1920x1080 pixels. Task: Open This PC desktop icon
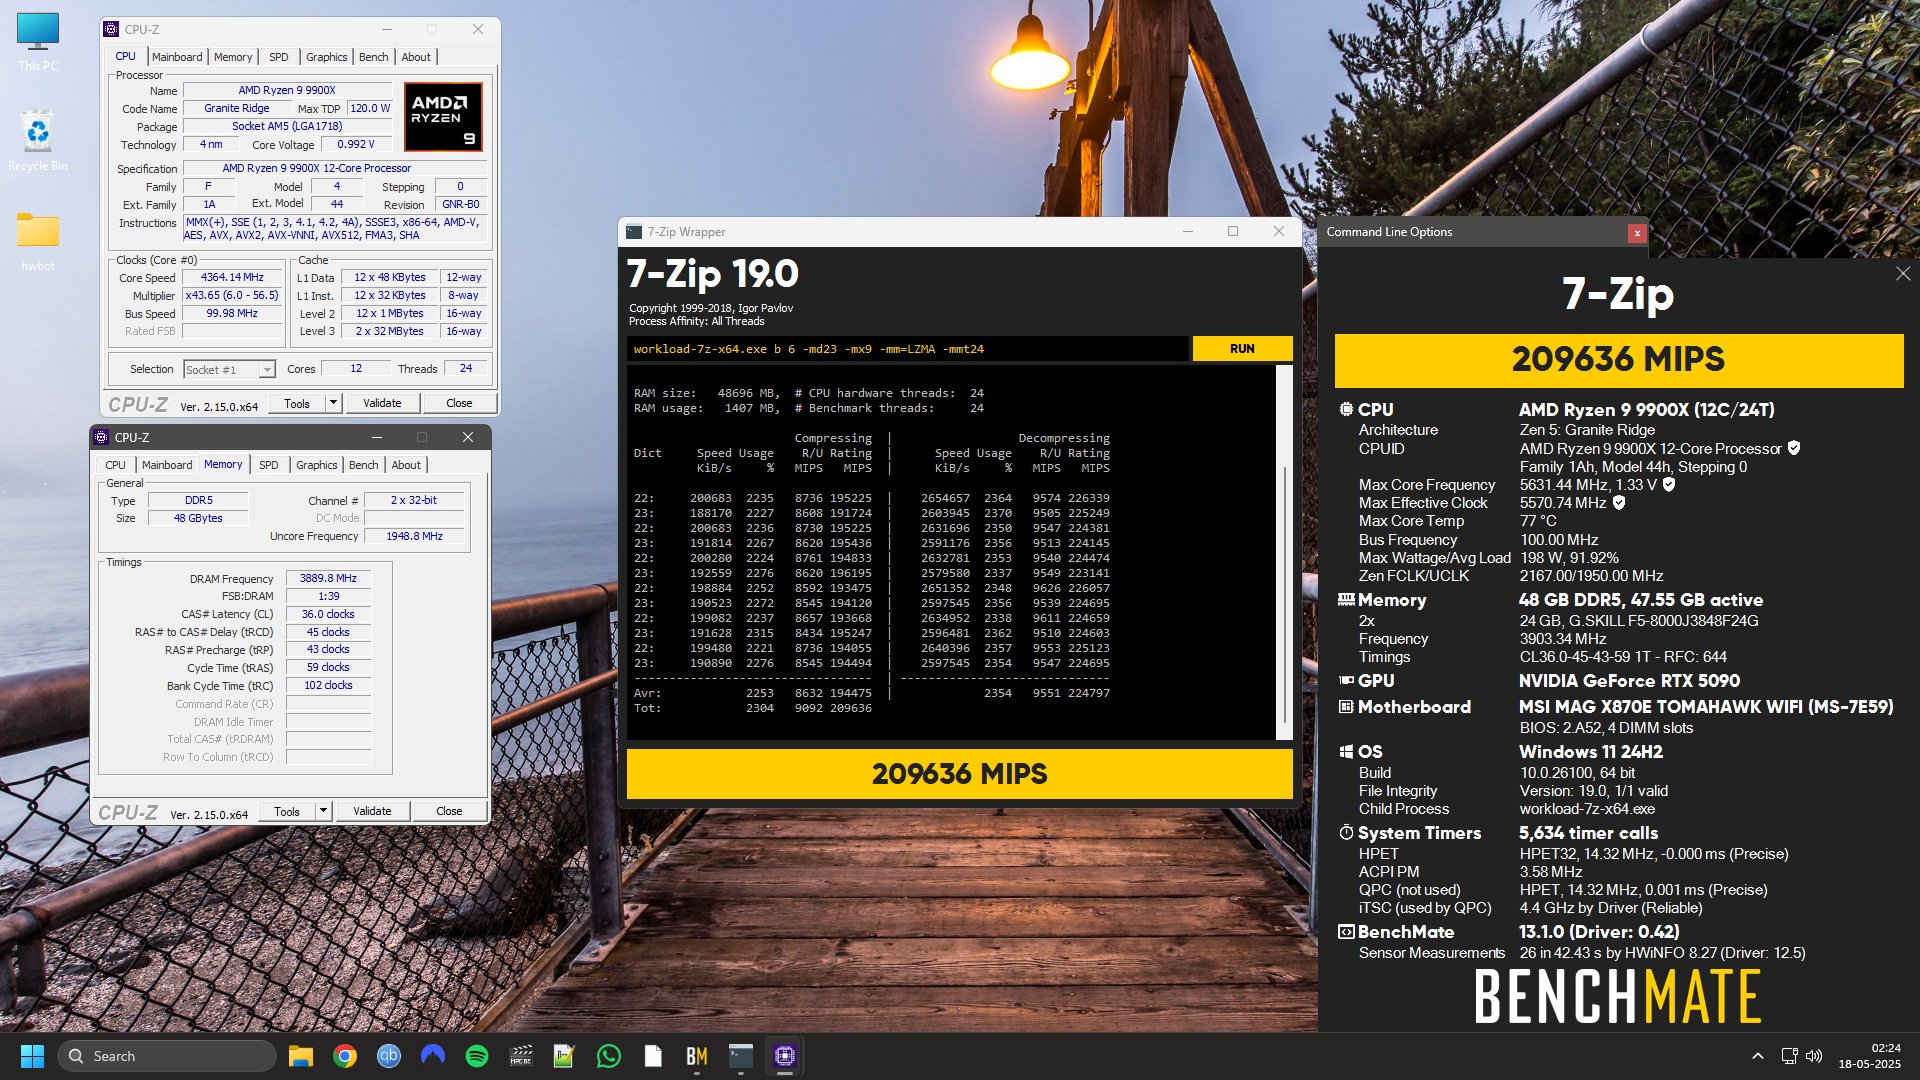tap(38, 42)
